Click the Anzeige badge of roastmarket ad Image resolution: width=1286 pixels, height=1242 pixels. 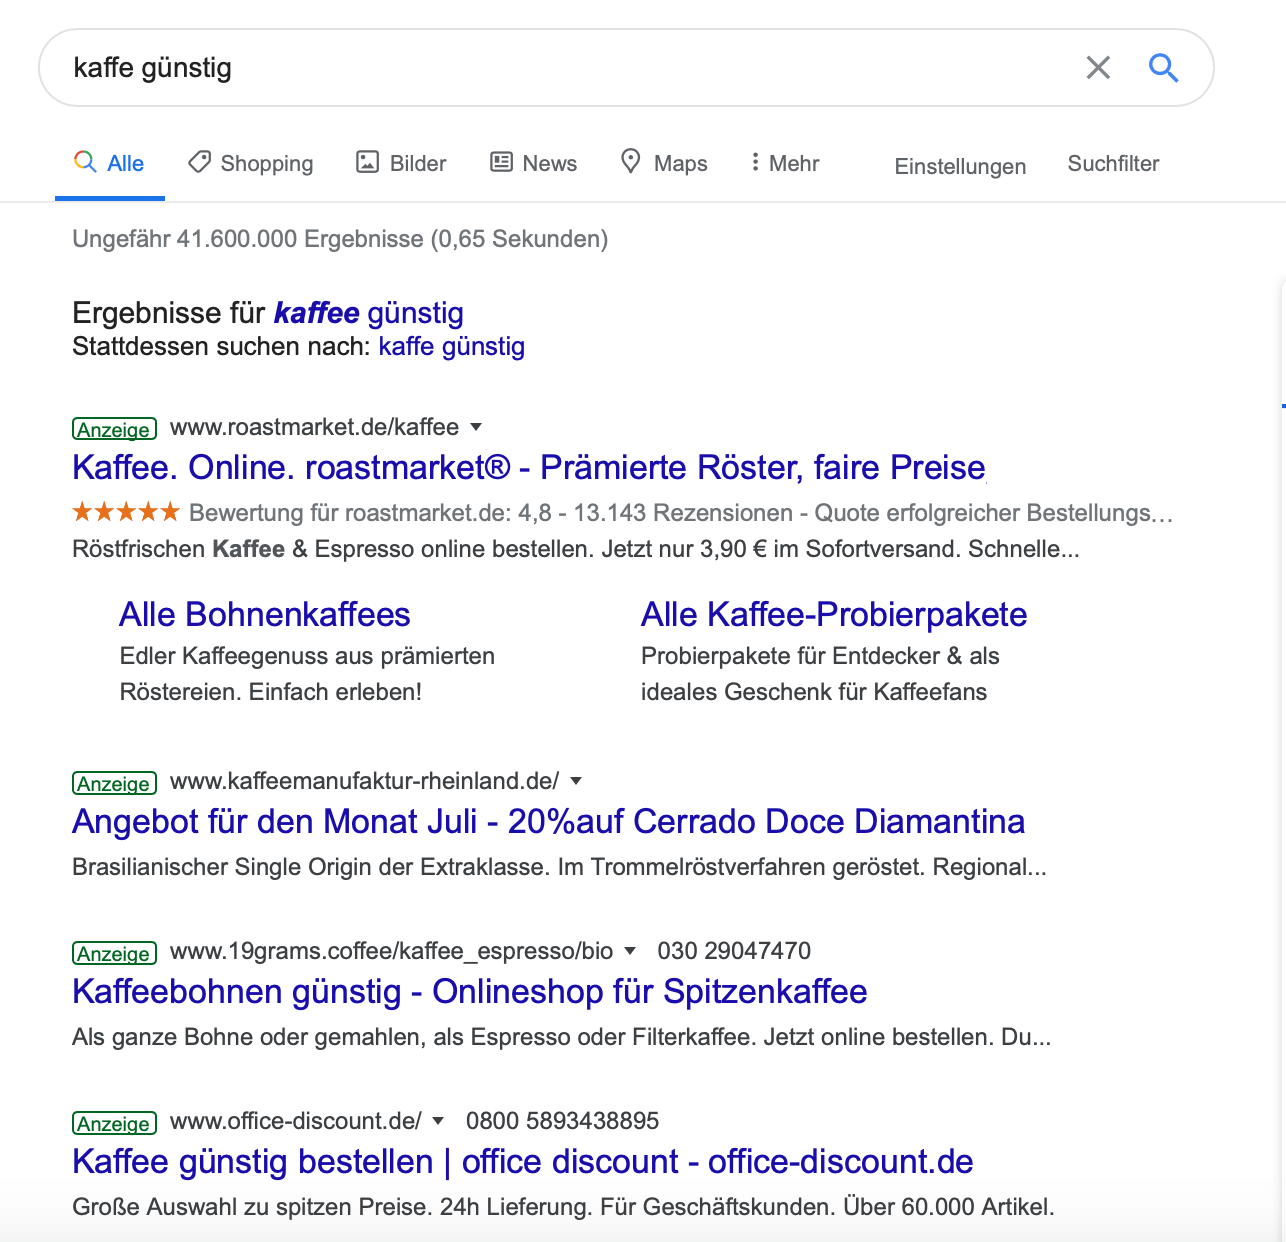114,429
